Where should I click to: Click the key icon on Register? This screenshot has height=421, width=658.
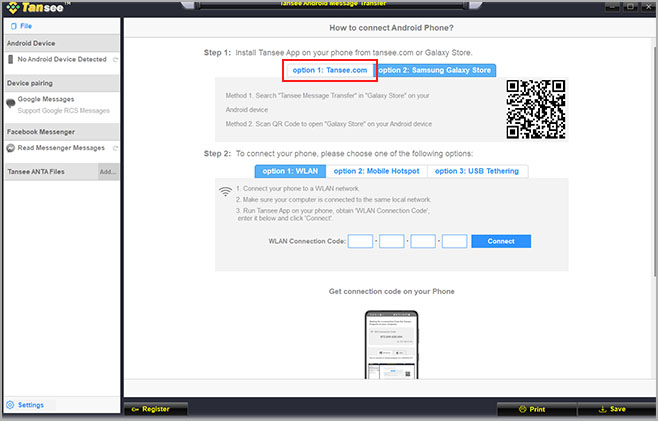coord(135,409)
